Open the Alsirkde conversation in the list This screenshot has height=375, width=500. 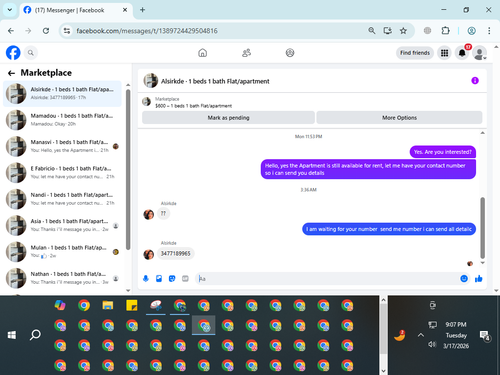tap(62, 93)
